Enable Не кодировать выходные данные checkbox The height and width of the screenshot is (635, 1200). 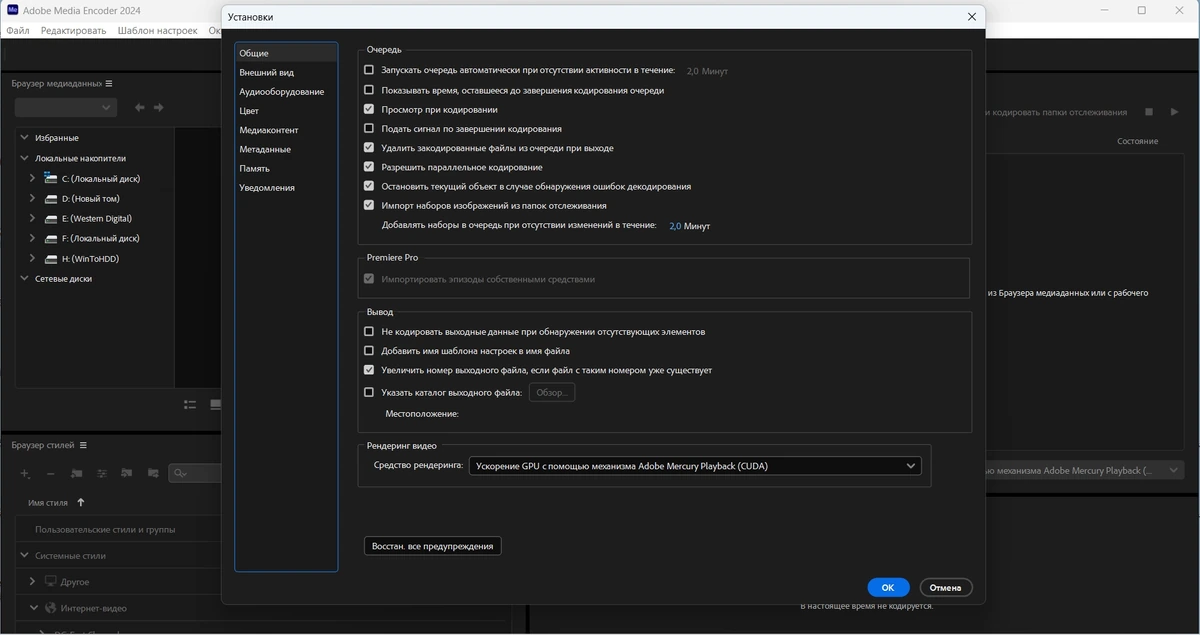pyautogui.click(x=369, y=331)
